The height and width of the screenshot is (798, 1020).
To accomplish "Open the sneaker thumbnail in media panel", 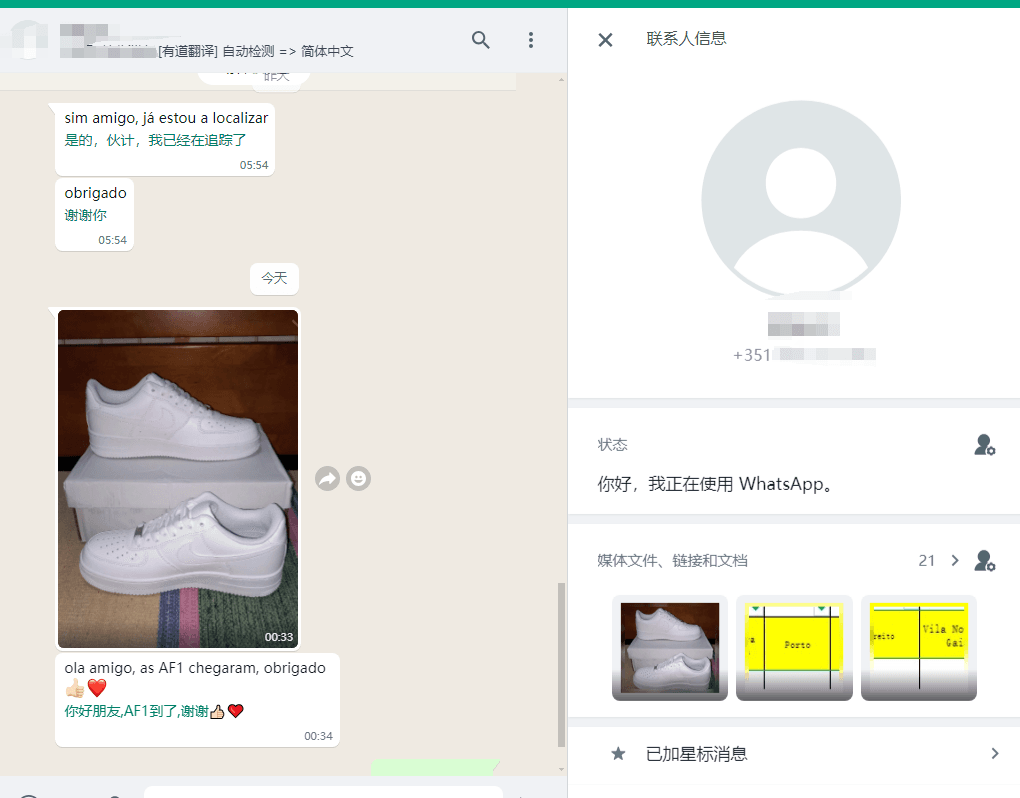I will coord(669,648).
